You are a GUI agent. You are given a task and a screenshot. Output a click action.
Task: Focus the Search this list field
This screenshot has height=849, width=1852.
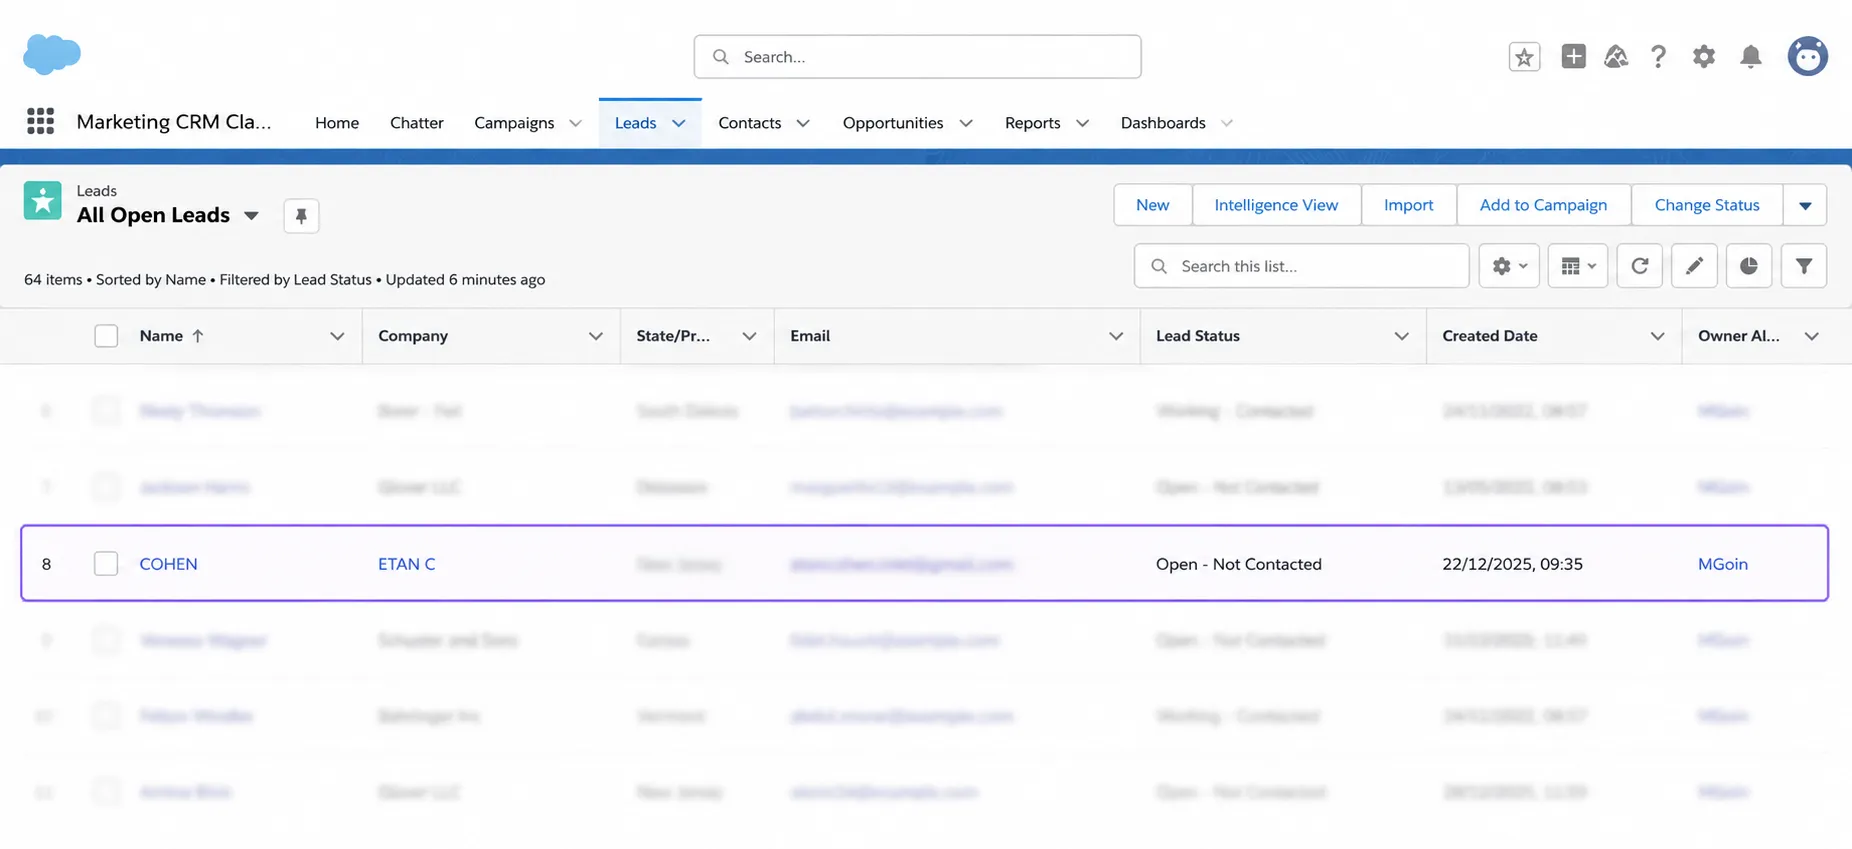[x=1301, y=266]
